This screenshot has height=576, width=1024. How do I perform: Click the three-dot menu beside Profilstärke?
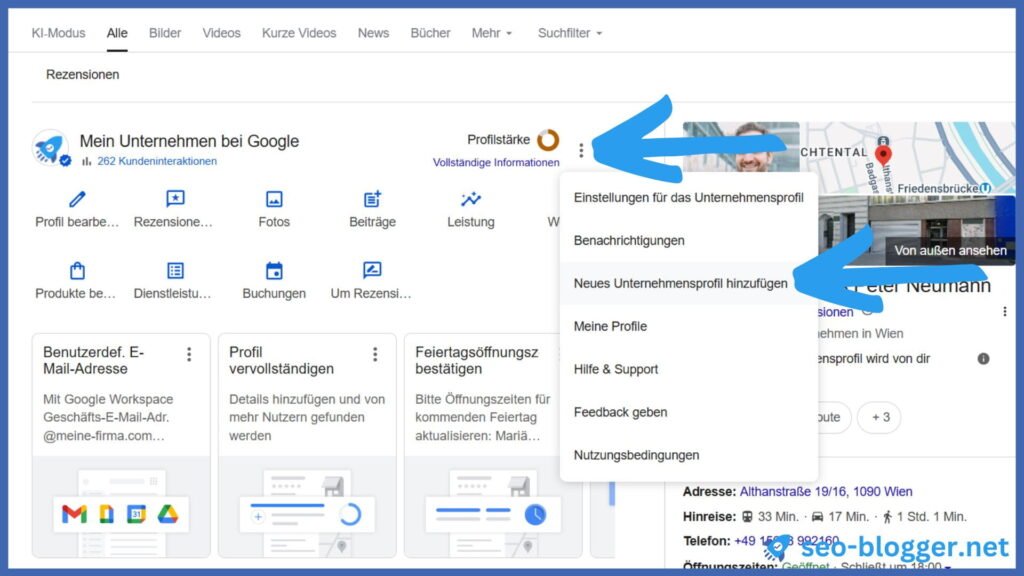click(x=581, y=151)
